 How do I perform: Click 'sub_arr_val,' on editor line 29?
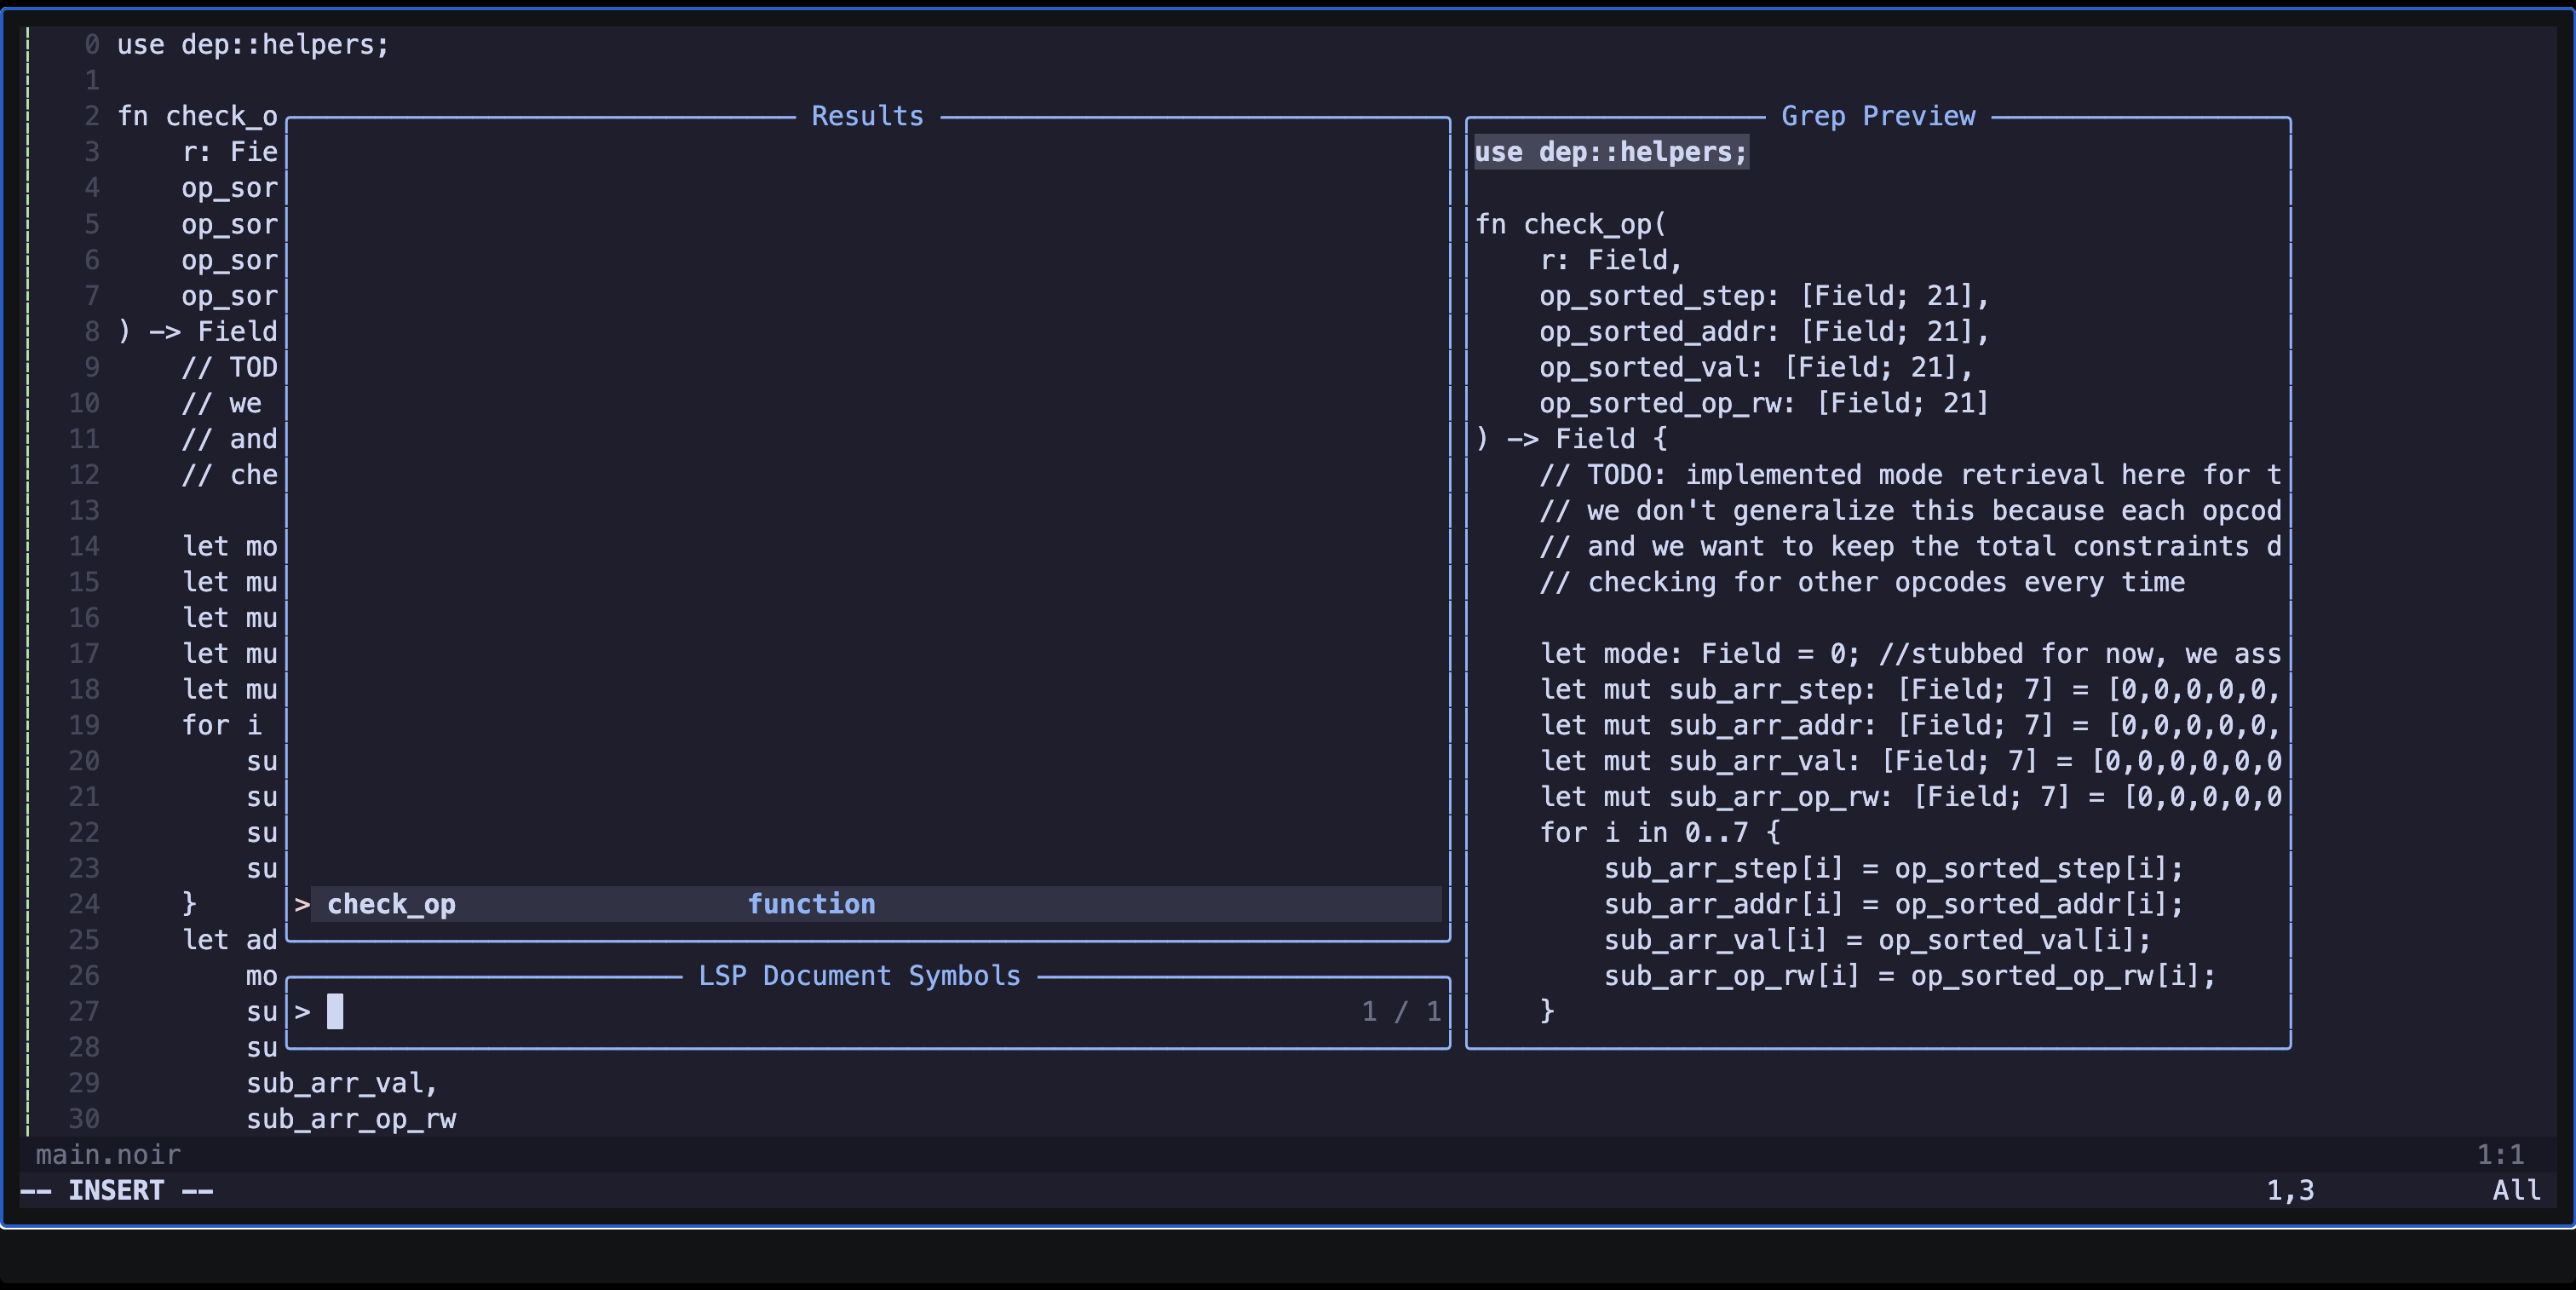pyautogui.click(x=342, y=1084)
